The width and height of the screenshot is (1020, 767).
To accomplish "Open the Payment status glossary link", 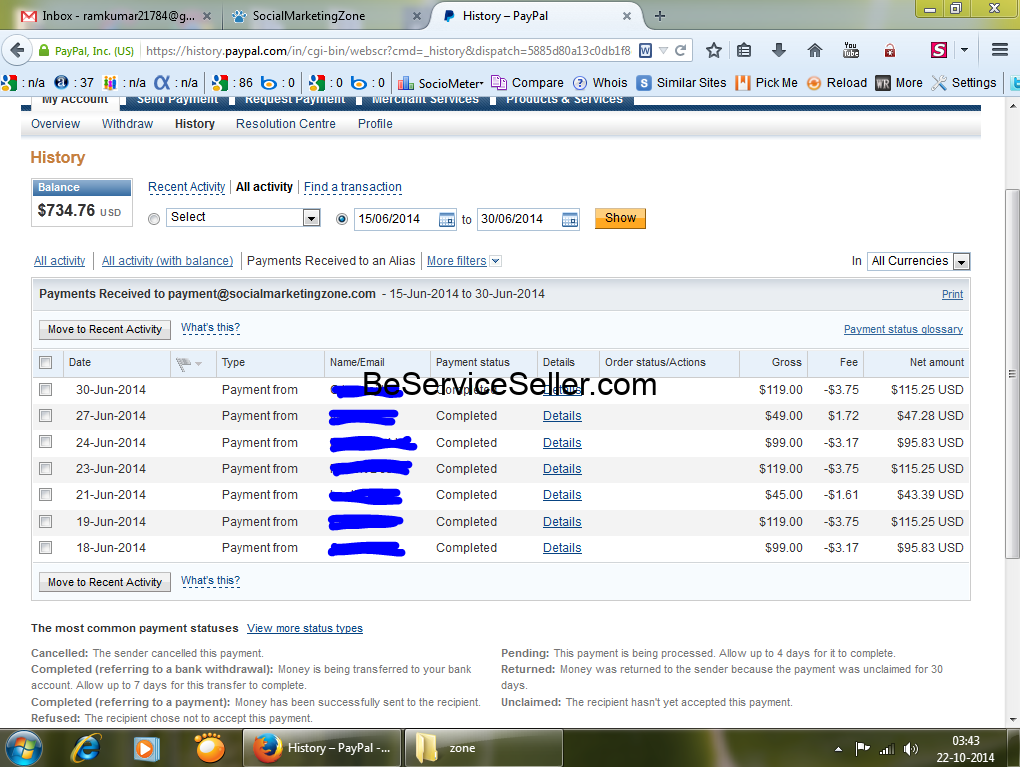I will pos(903,329).
